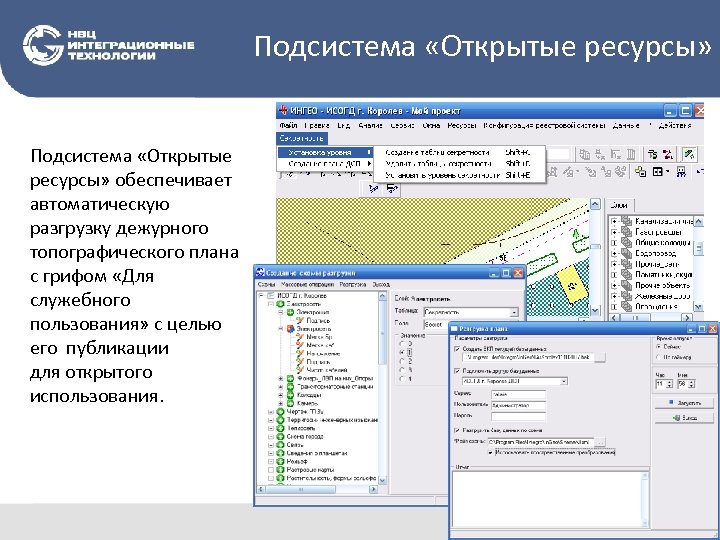
Task: Click the Пользователь input field
Action: 518,405
